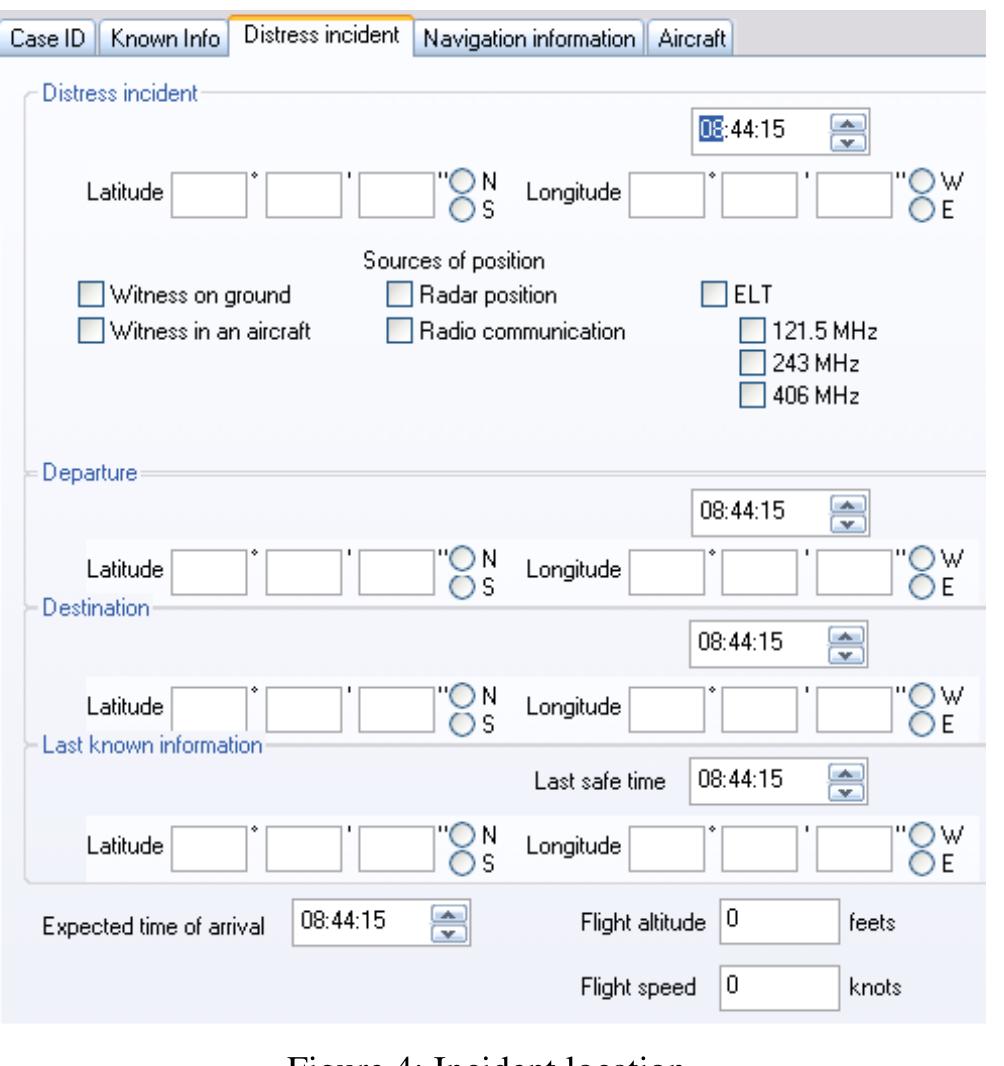Select N for Distress incident latitude

tap(460, 181)
